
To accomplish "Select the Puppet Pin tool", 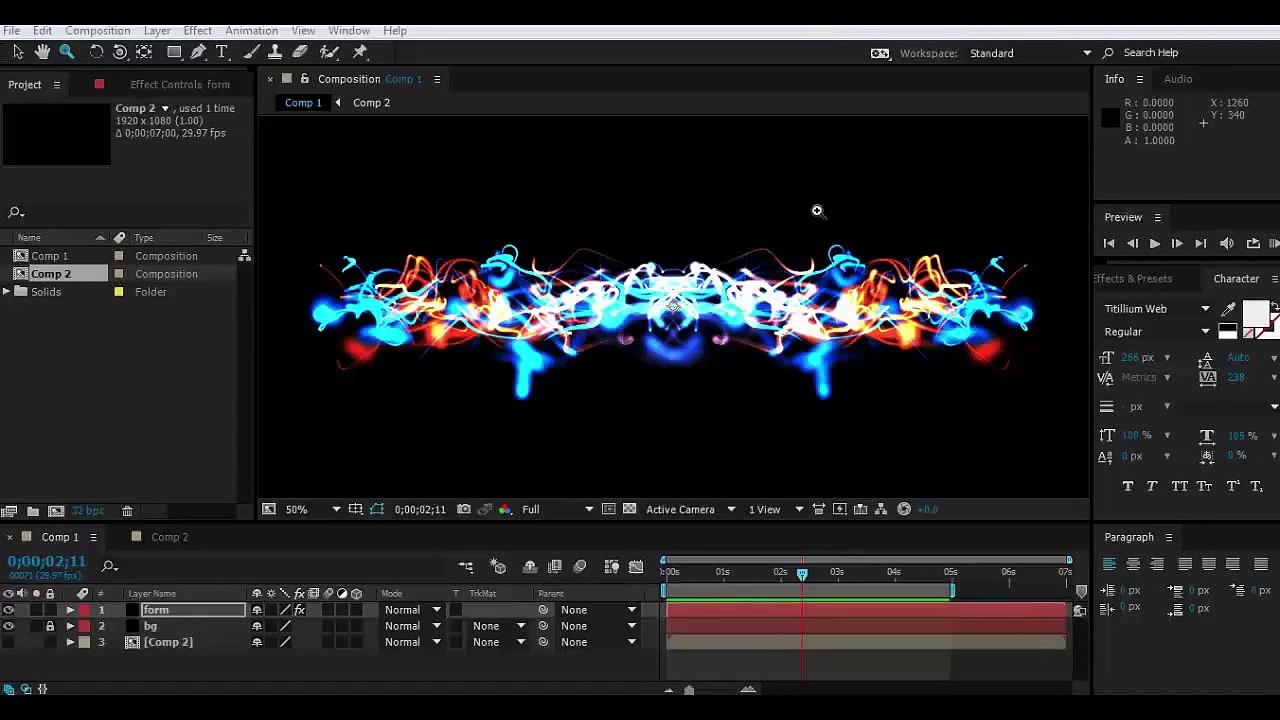I will [360, 52].
